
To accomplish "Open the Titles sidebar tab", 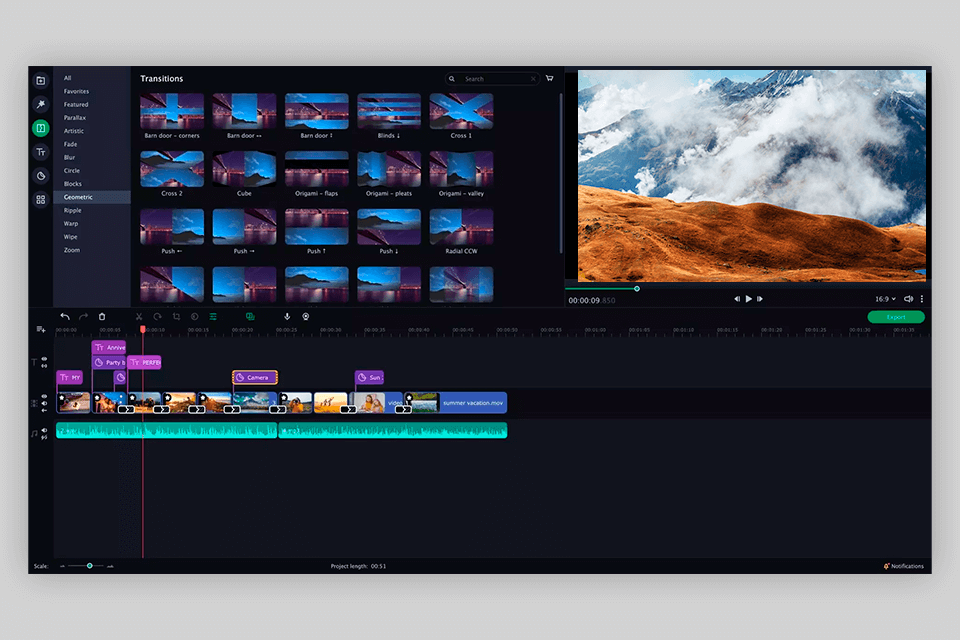I will click(40, 152).
